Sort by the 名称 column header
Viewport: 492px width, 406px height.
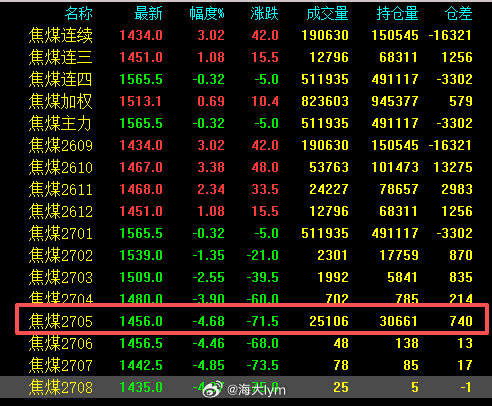click(x=79, y=14)
